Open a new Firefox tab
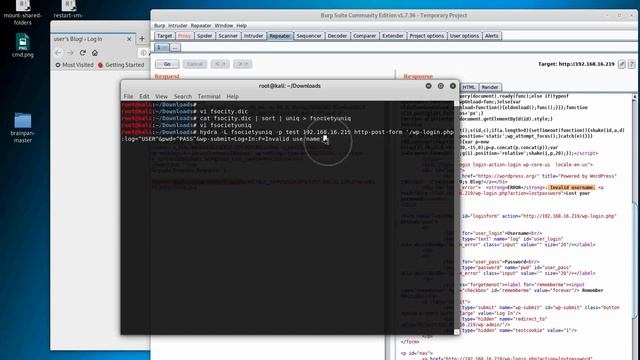Viewport: 640px width, 360px height. point(142,39)
